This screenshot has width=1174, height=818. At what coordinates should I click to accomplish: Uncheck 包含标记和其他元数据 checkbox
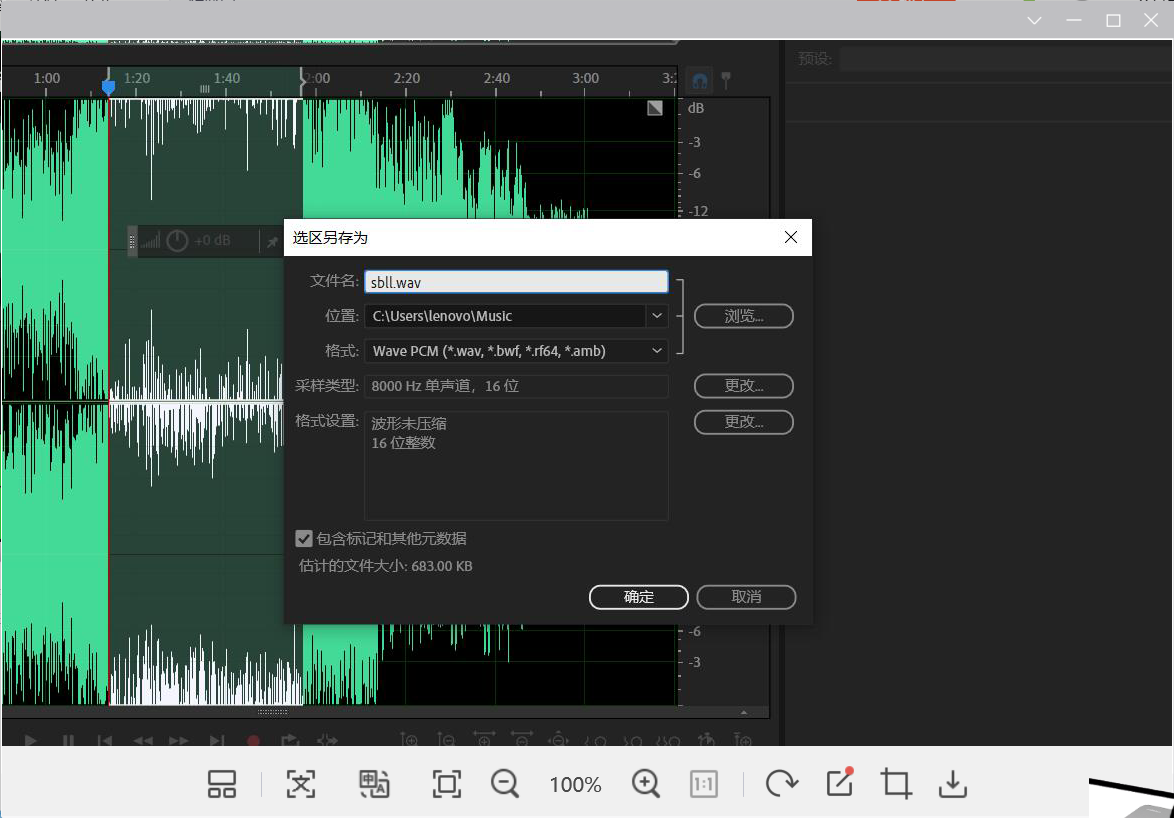point(304,539)
